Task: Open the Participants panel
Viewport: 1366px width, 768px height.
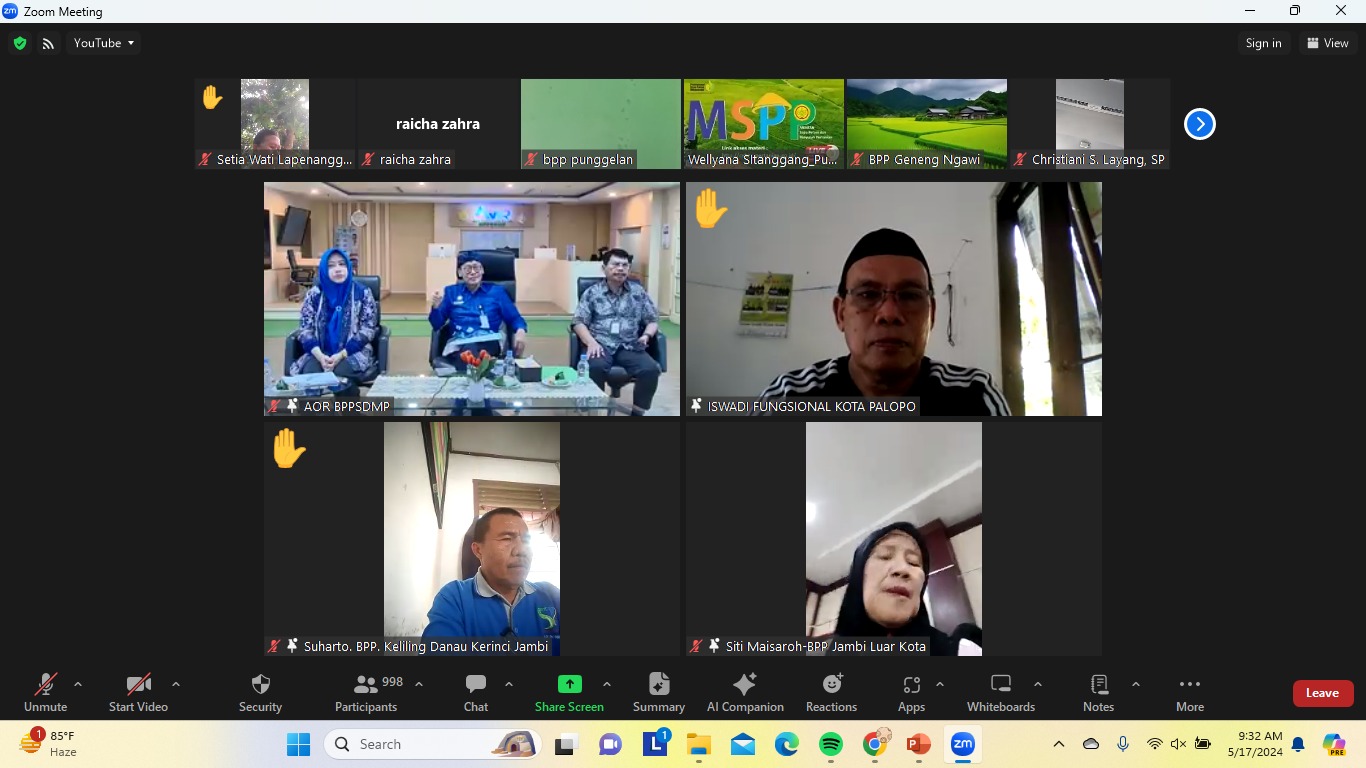Action: point(366,692)
